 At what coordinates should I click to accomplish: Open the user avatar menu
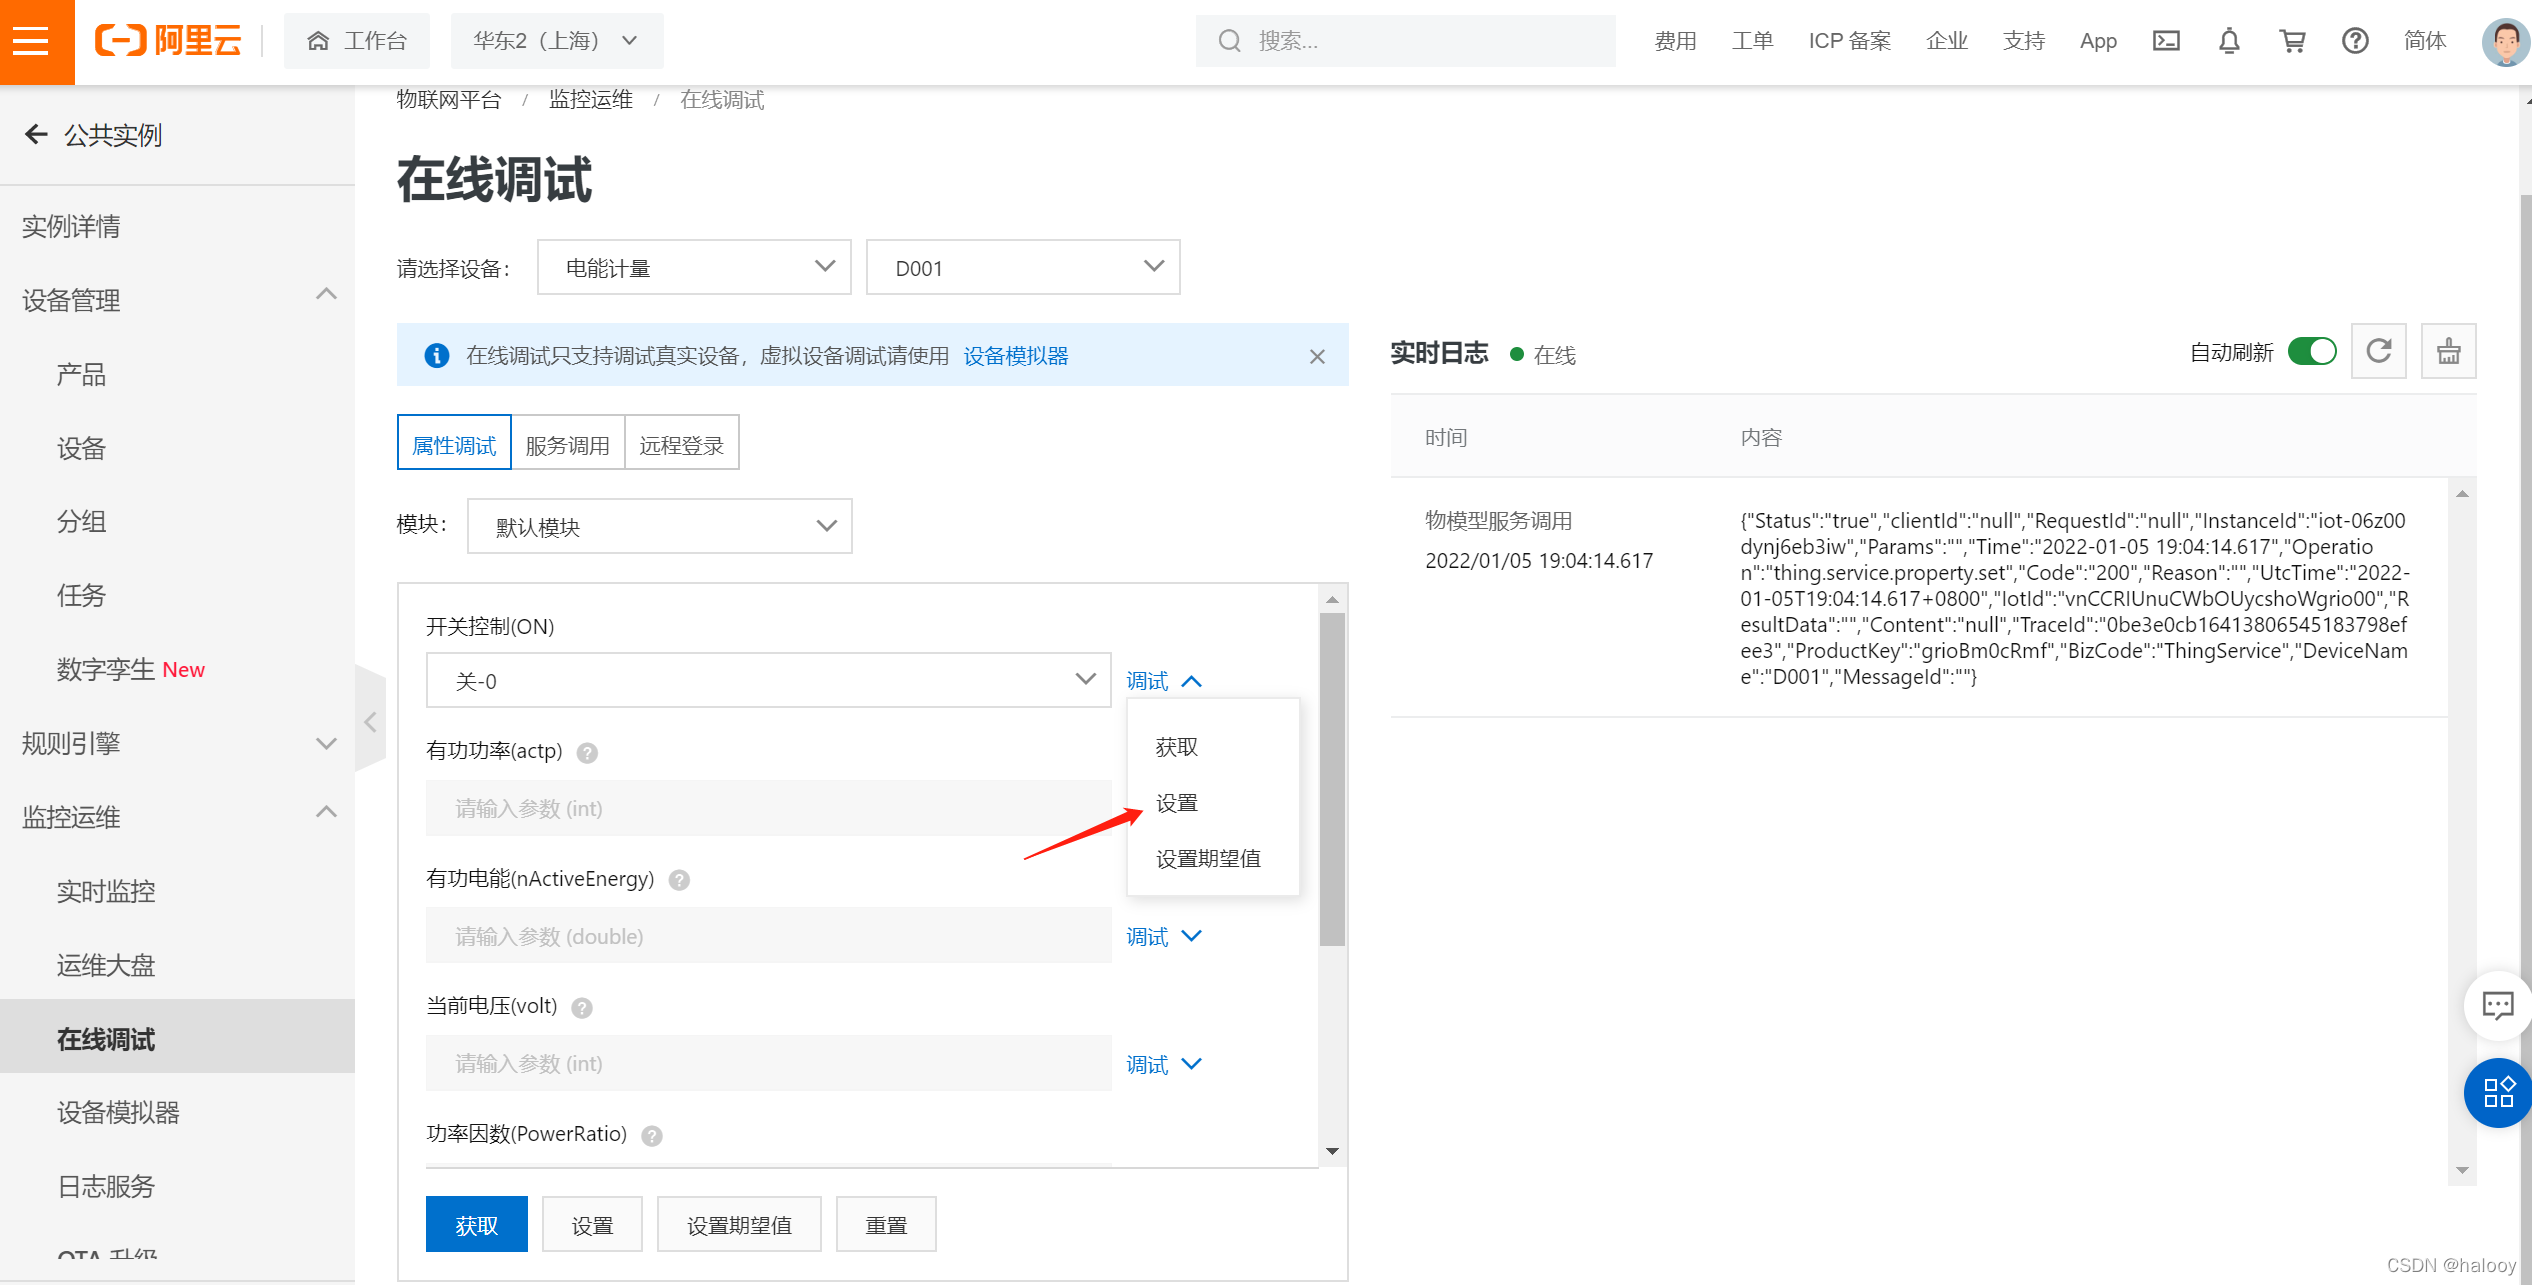coord(2504,42)
